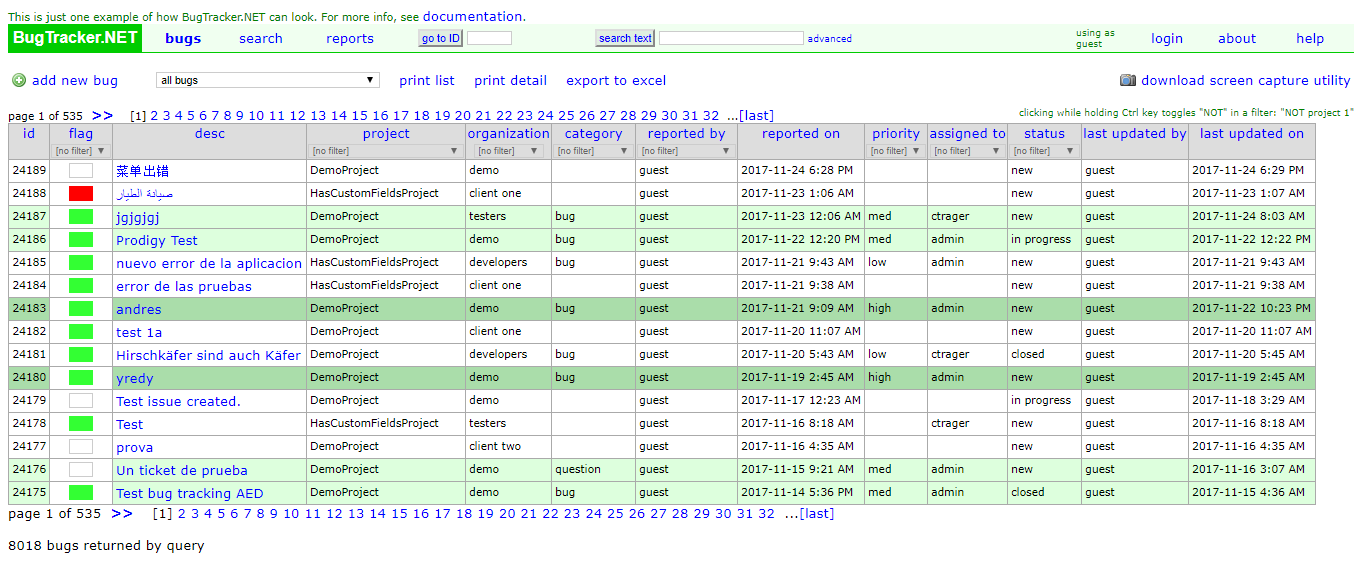Open bug 'Un ticket de prueba'

pos(182,470)
